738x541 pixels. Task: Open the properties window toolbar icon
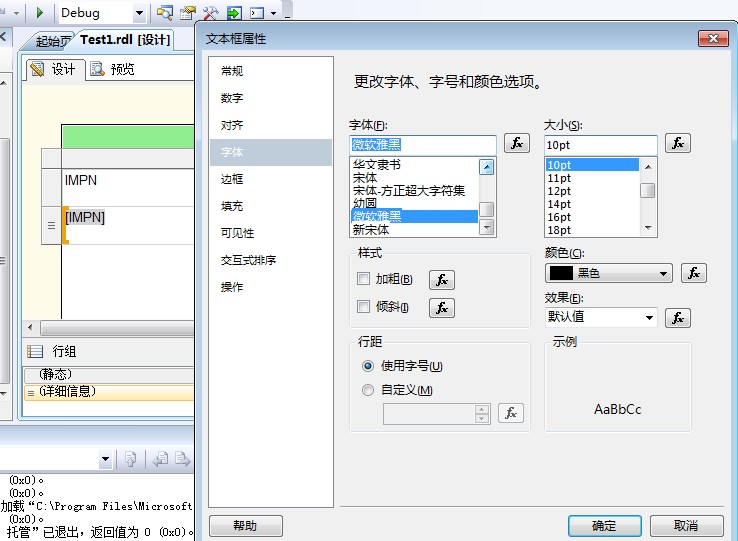coord(188,13)
